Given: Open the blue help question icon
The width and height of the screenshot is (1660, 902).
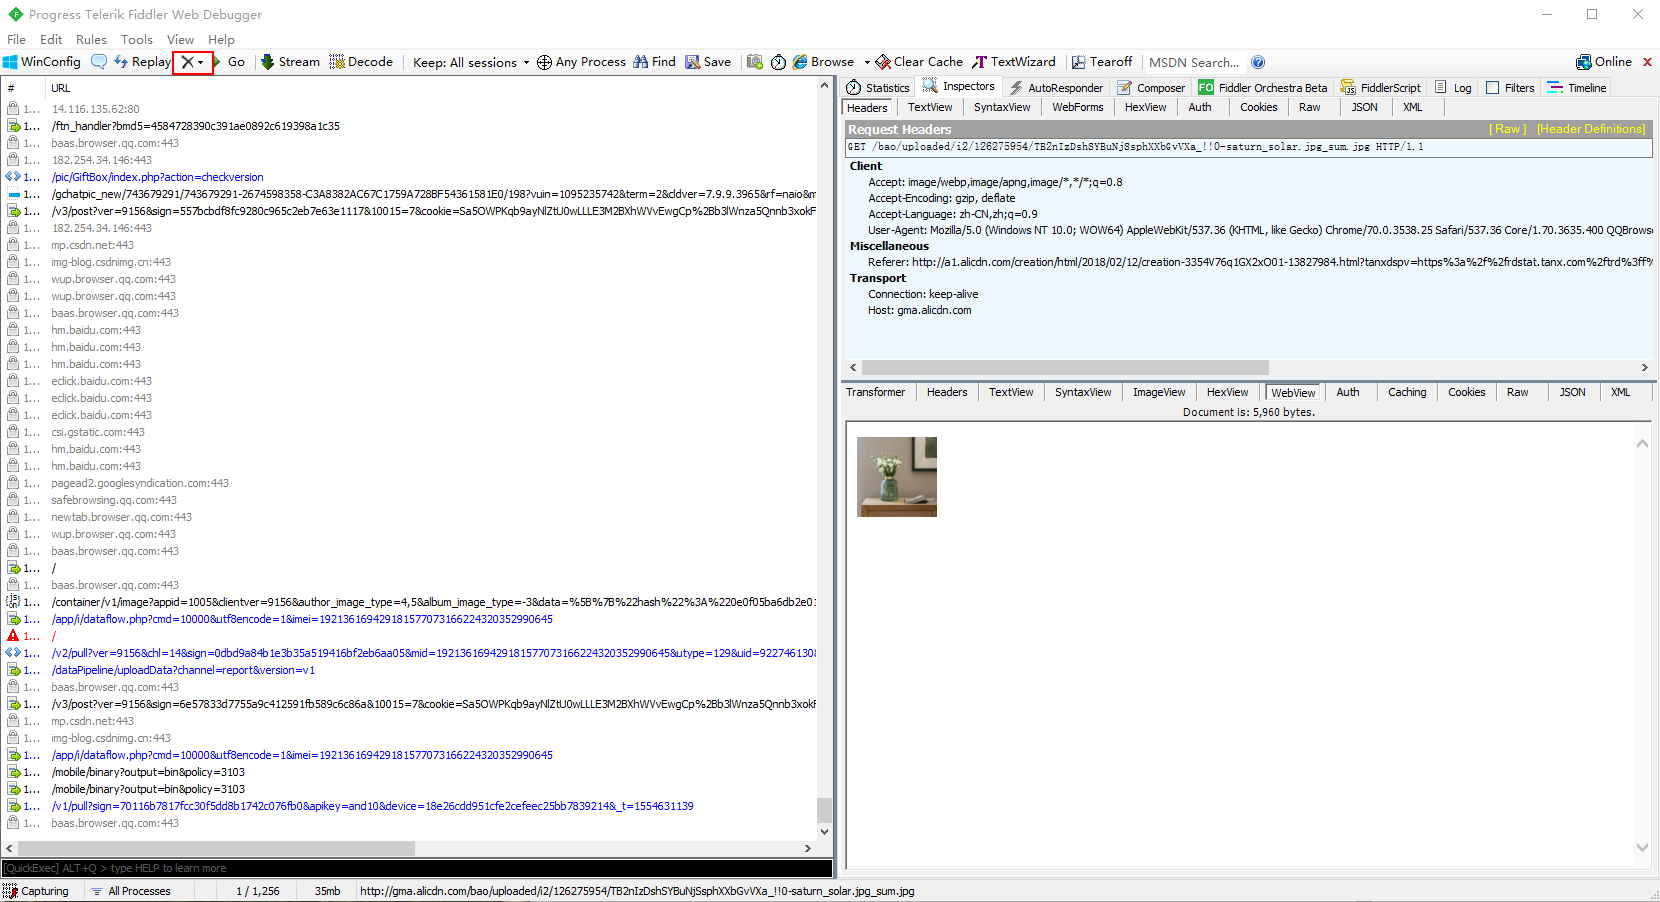Looking at the screenshot, I should (1258, 62).
